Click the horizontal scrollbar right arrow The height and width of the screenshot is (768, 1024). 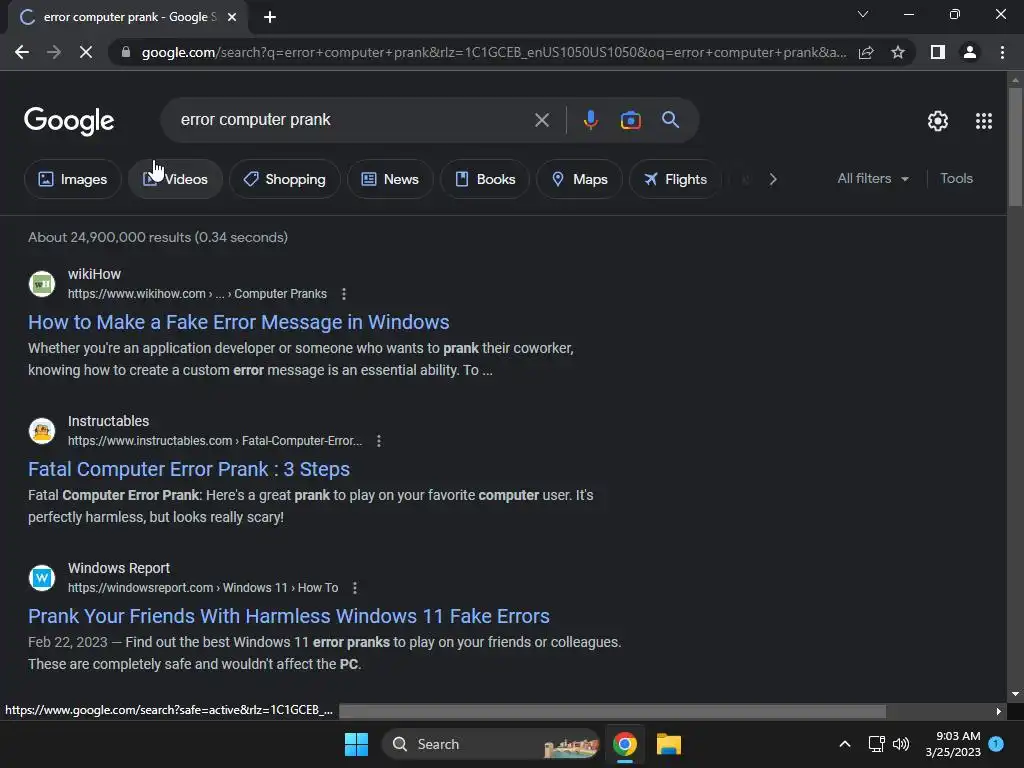(x=999, y=711)
